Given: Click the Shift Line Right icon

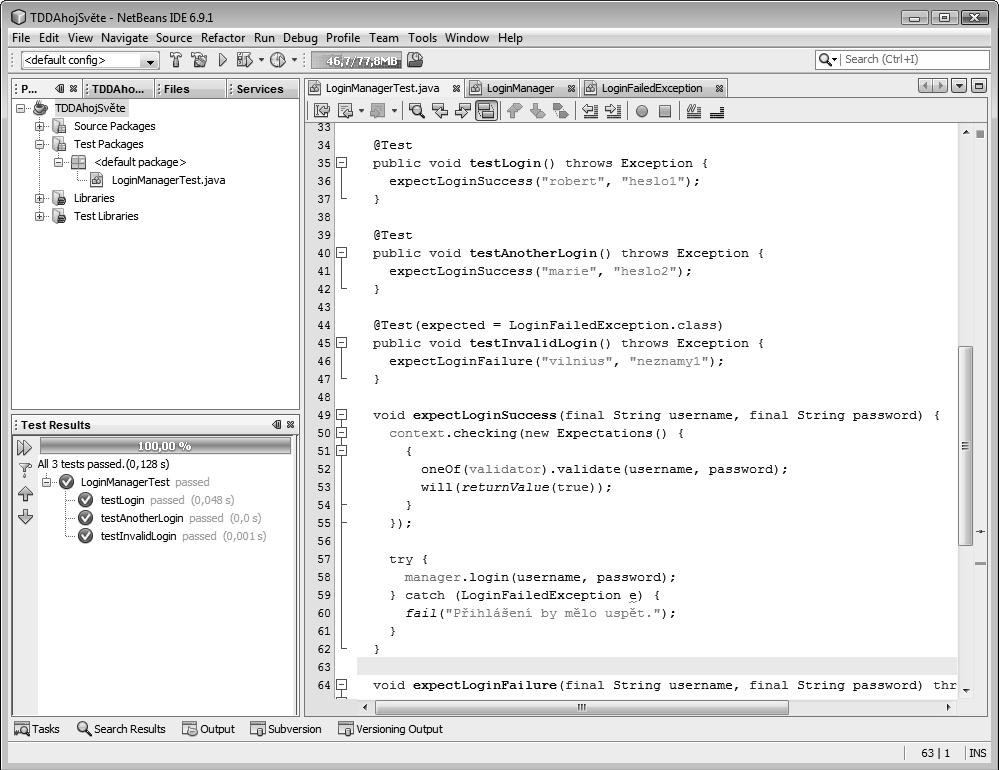Looking at the screenshot, I should [613, 111].
